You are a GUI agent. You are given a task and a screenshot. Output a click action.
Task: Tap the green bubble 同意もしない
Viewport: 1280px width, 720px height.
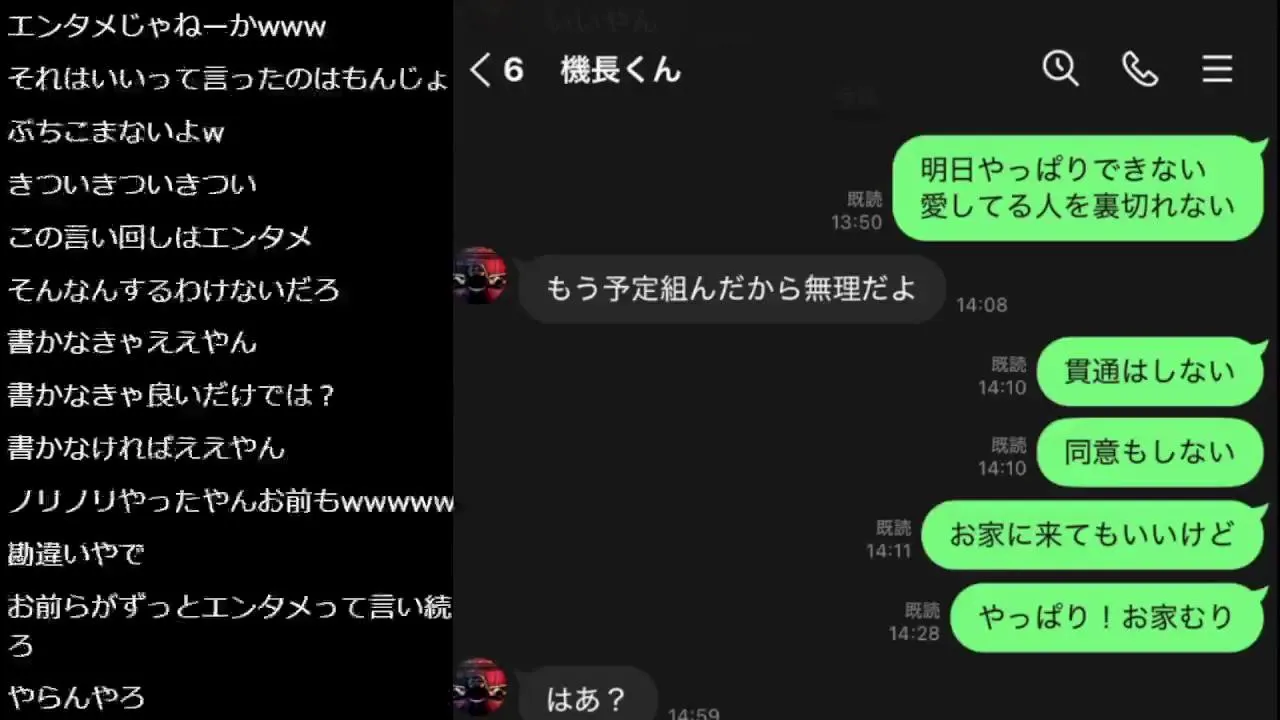click(x=1151, y=453)
